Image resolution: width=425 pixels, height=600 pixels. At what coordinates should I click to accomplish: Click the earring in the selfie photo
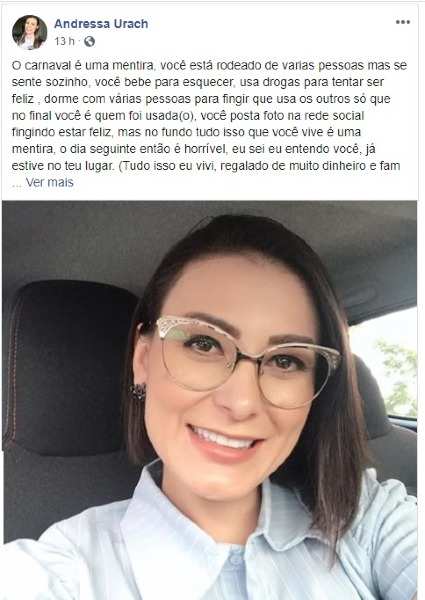click(x=137, y=391)
